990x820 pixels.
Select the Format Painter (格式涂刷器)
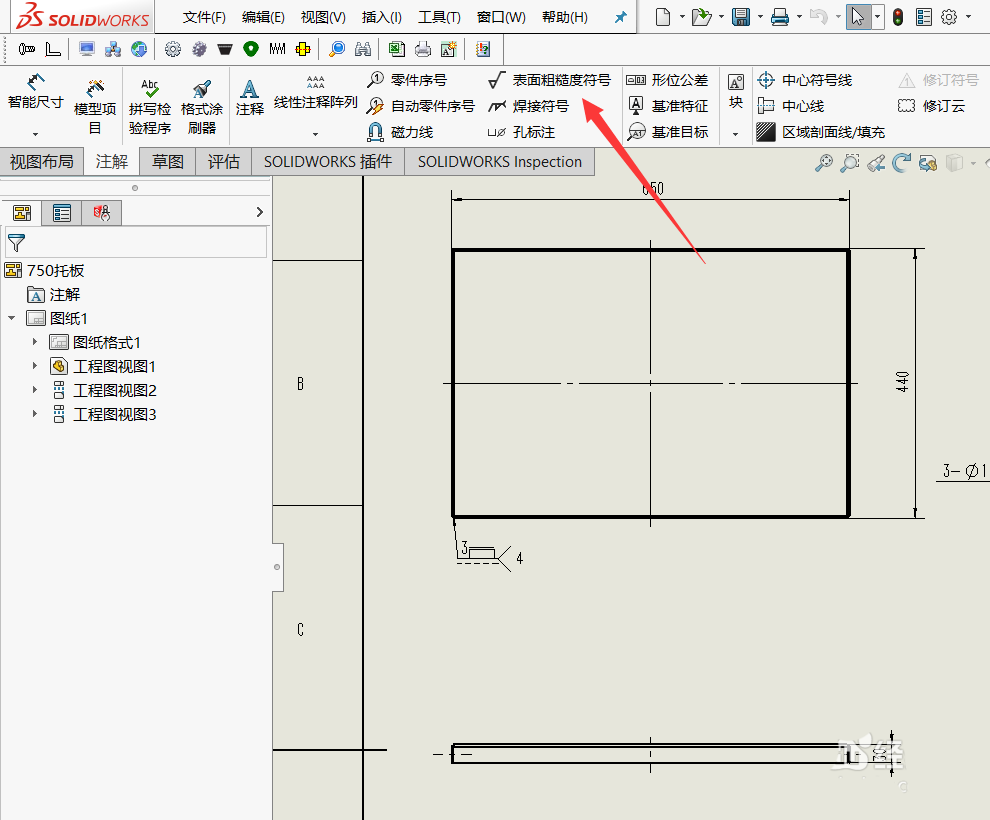[202, 106]
